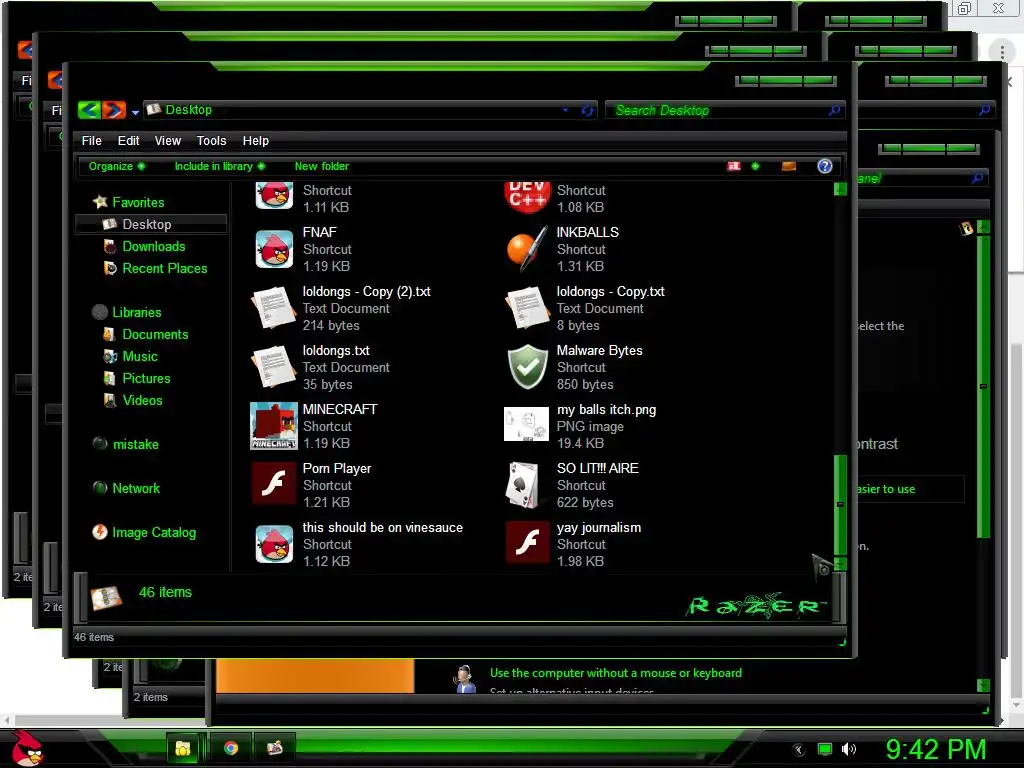The height and width of the screenshot is (768, 1024).
Task: Open the Organize dropdown
Action: tap(117, 166)
